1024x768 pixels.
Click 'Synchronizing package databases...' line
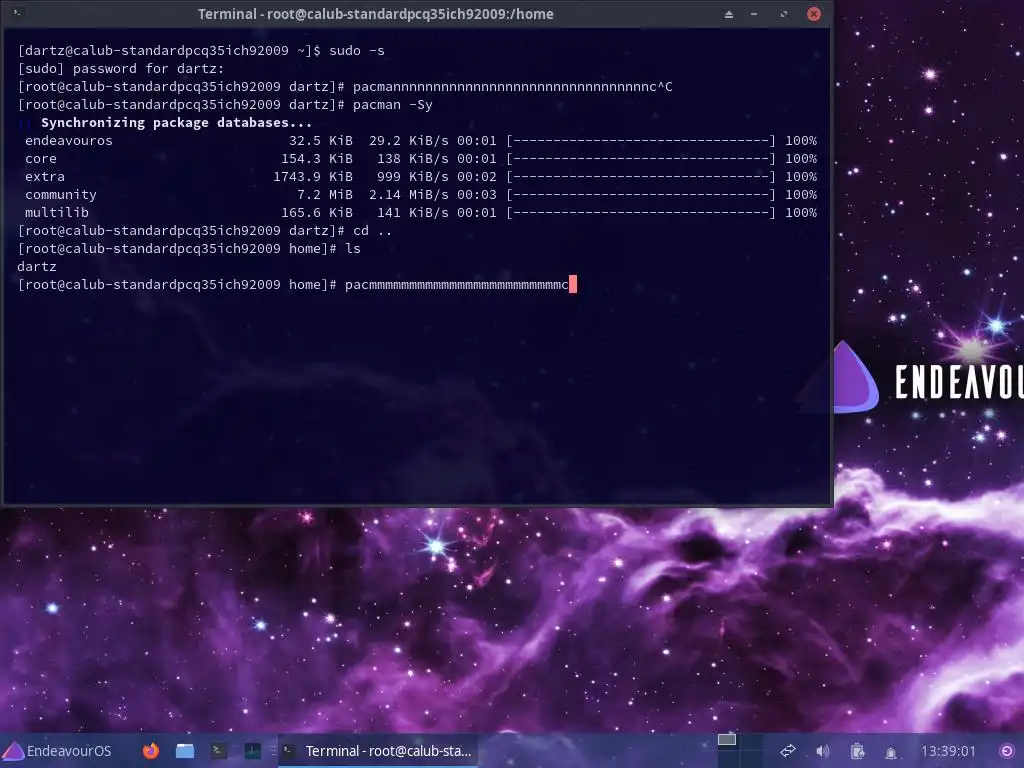click(176, 123)
